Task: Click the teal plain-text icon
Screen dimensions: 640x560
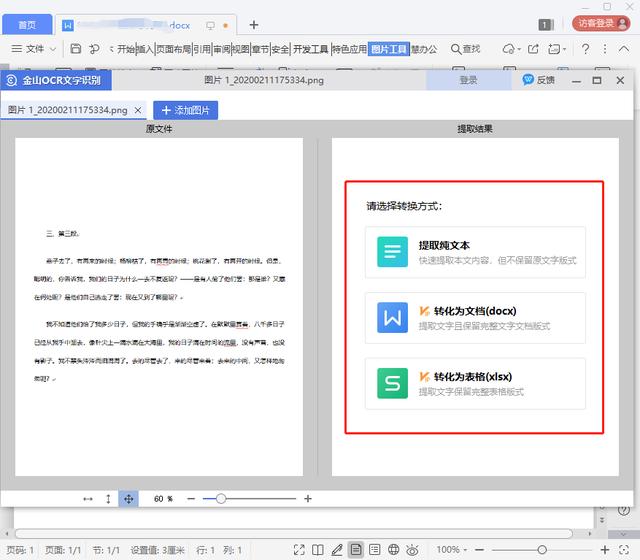Action: click(x=392, y=252)
